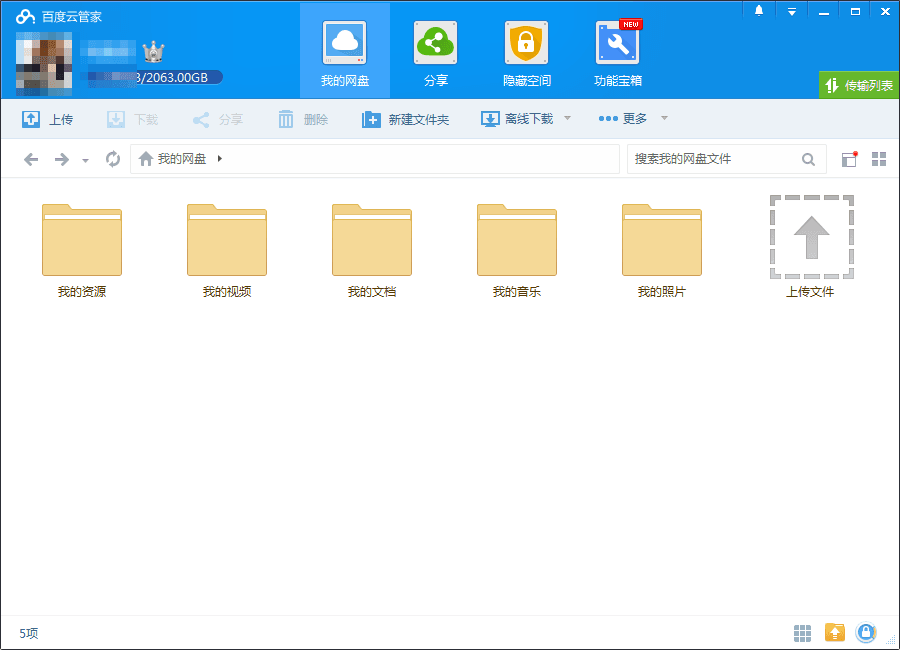Open the 分享 sharing tab

click(435, 50)
